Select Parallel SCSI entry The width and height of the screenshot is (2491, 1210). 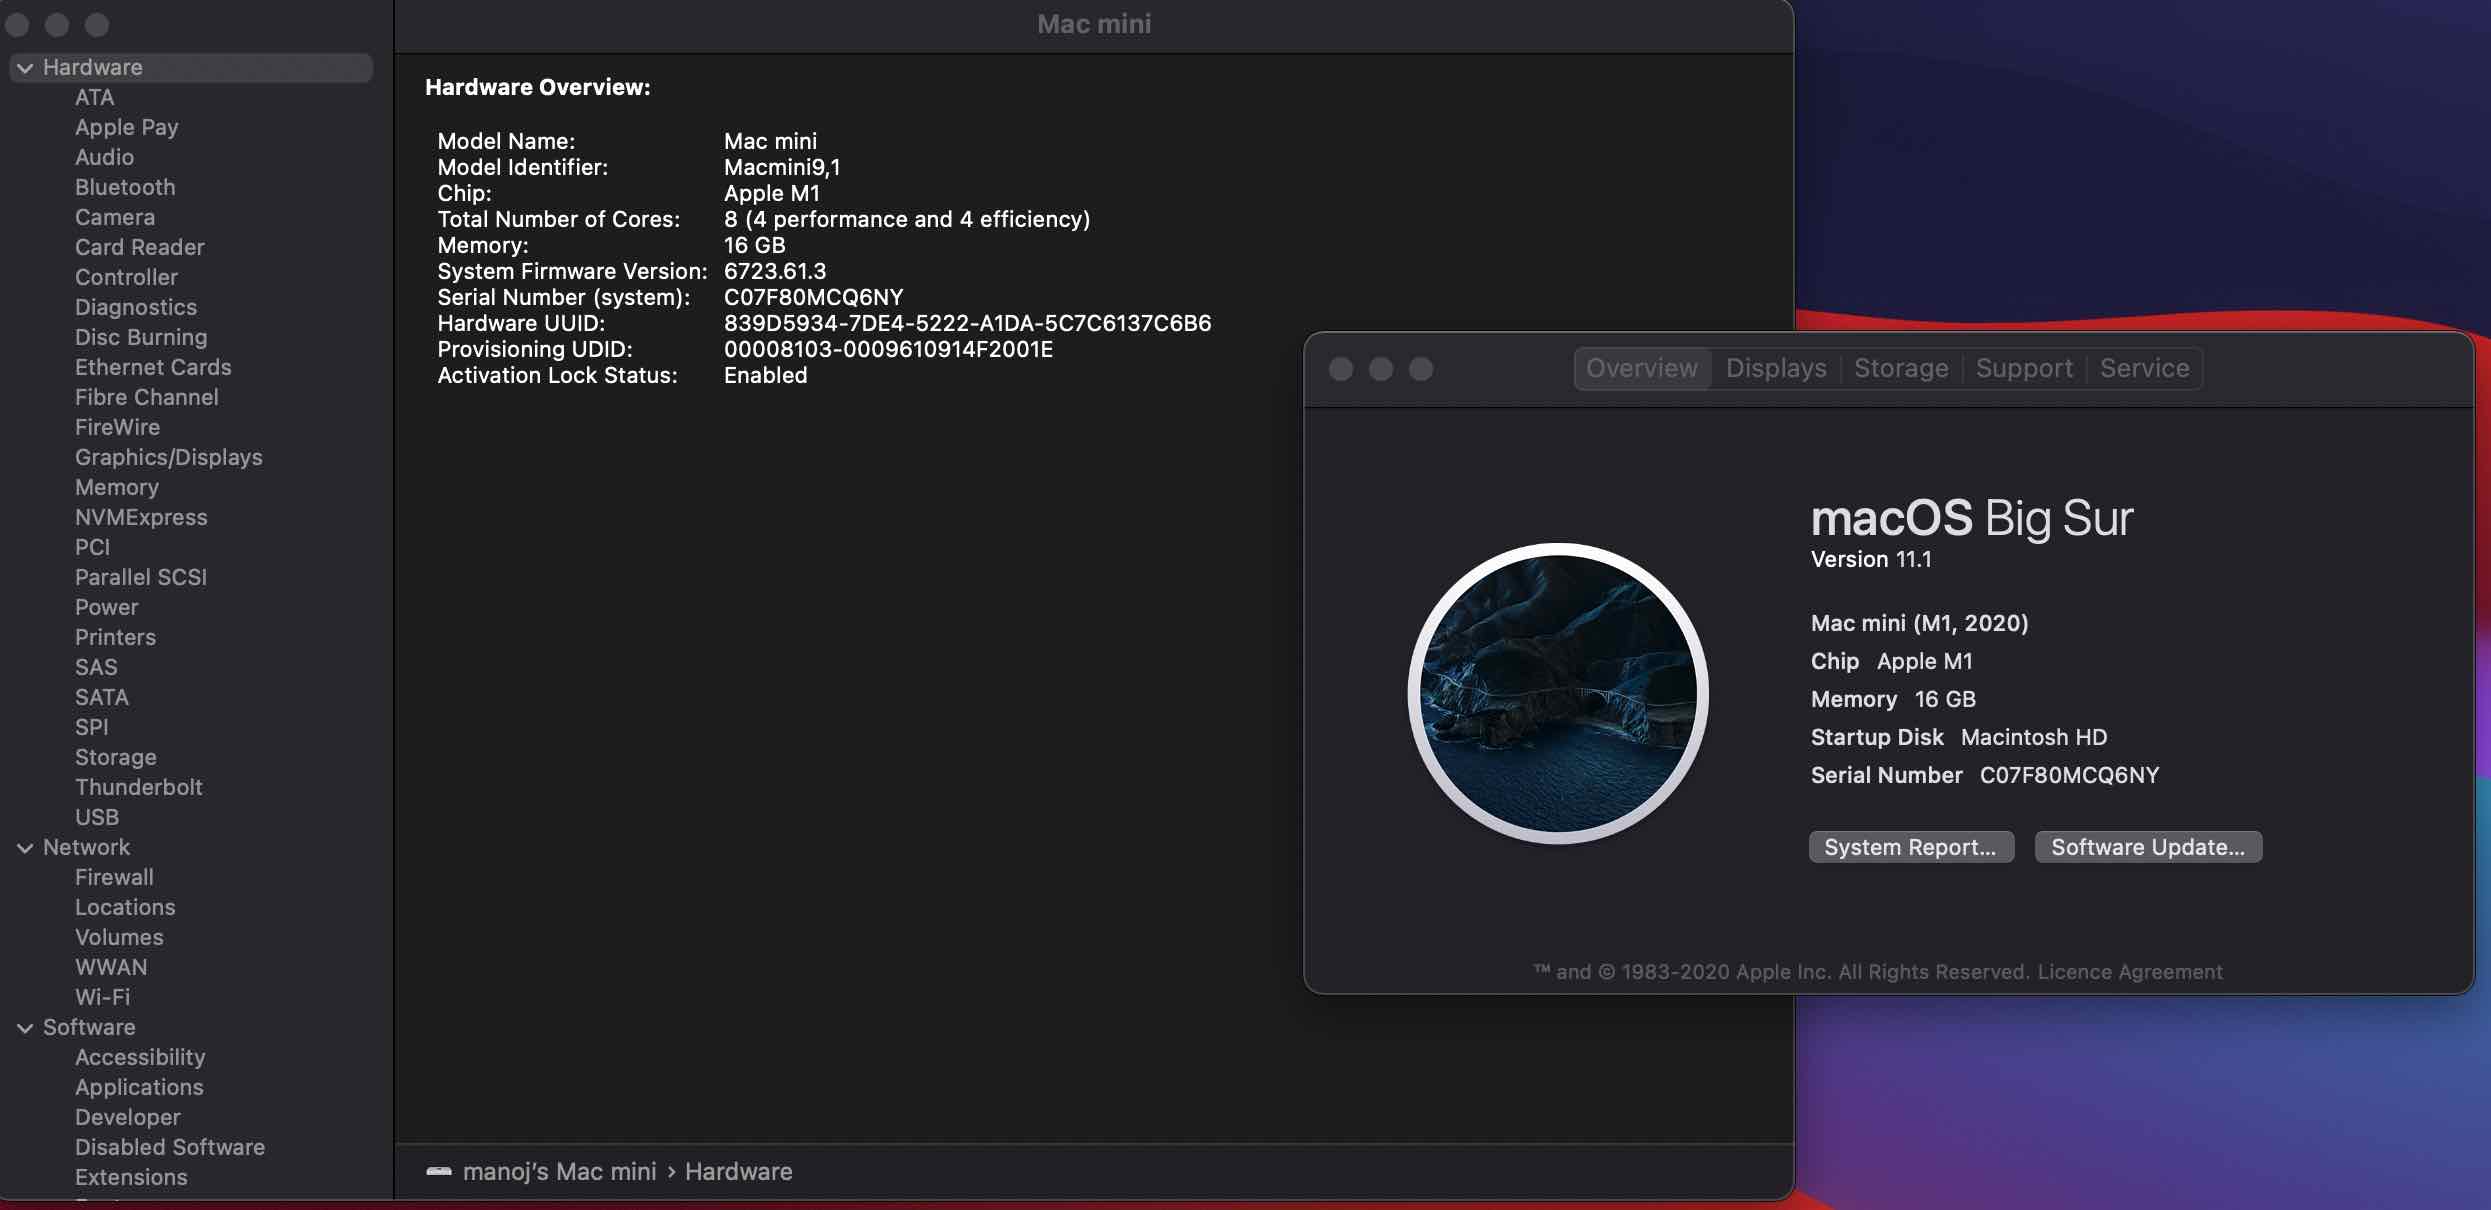pyautogui.click(x=141, y=577)
